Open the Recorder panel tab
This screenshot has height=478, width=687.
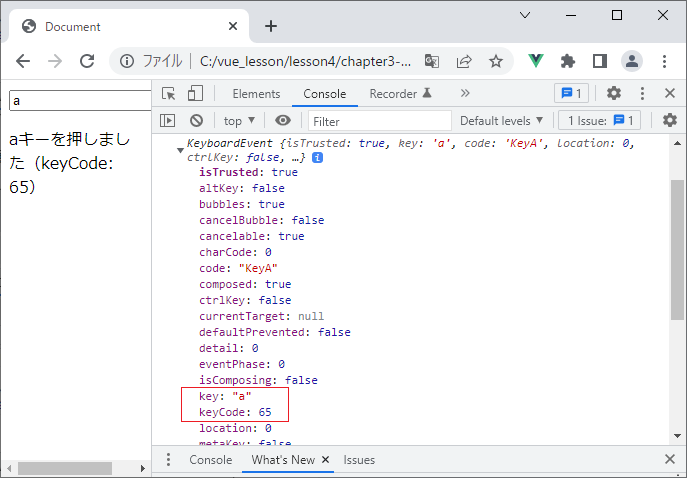click(400, 94)
